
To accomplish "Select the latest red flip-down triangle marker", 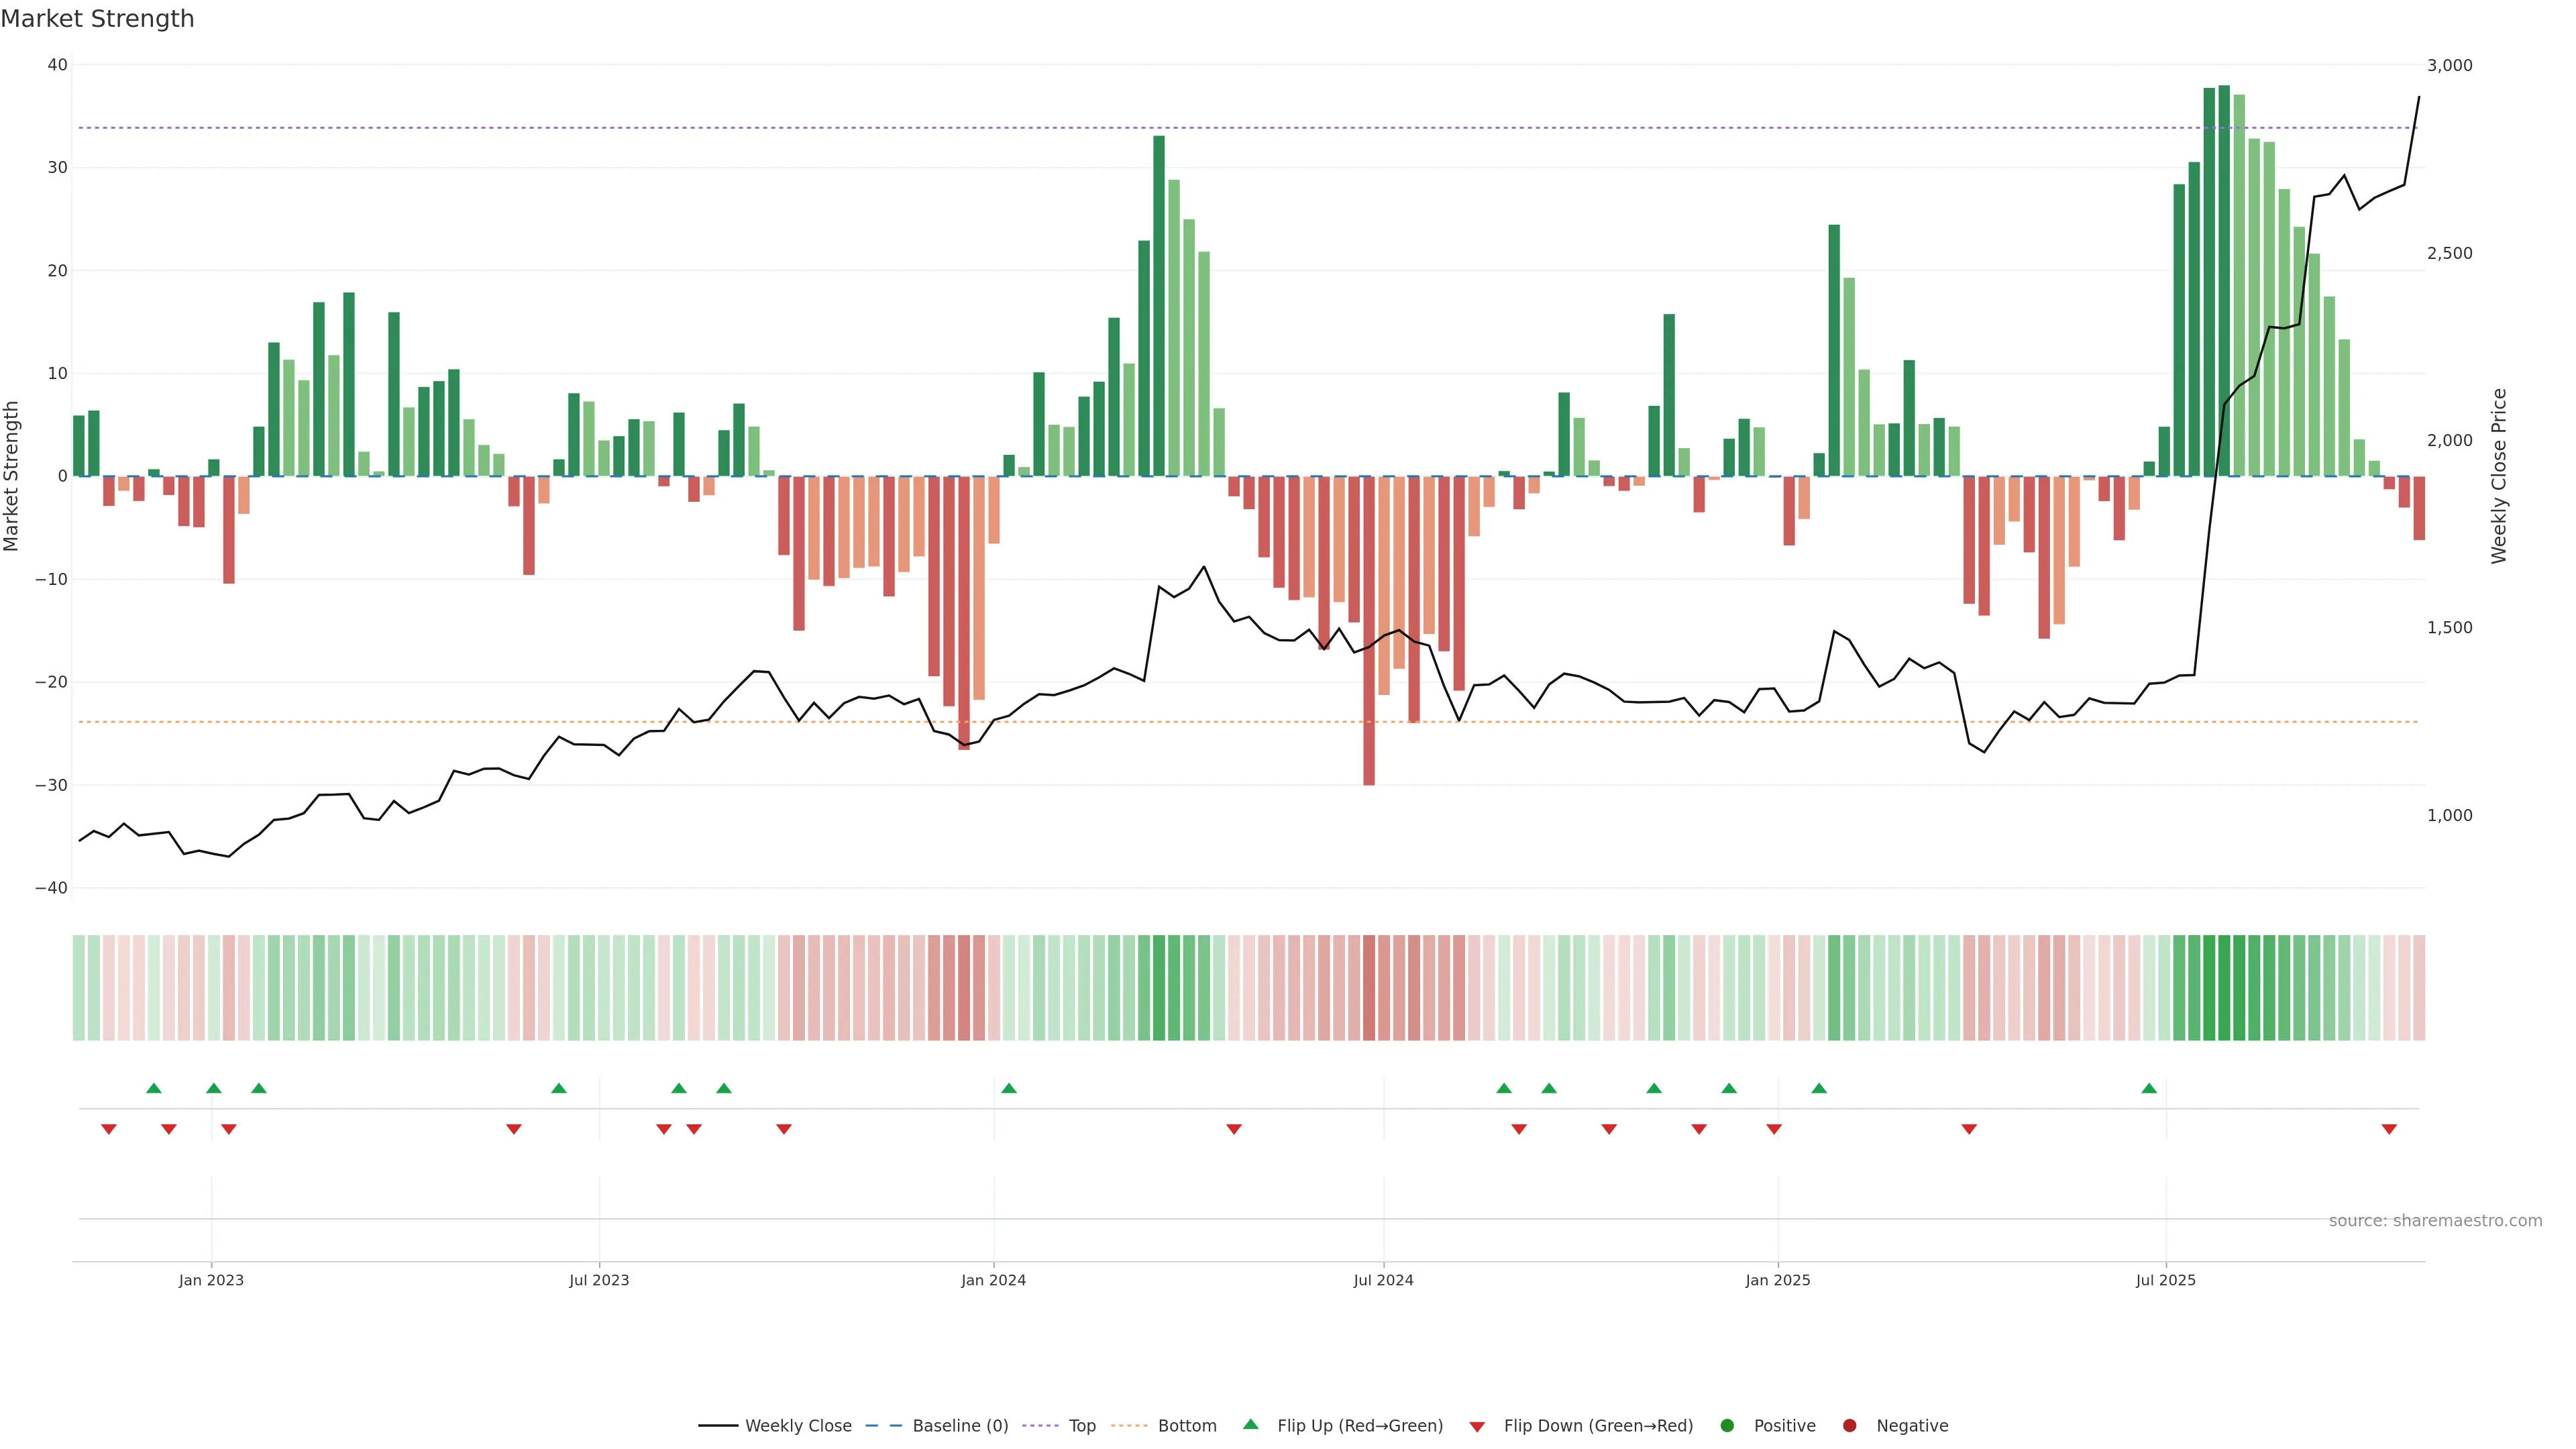I will click(x=2389, y=1129).
